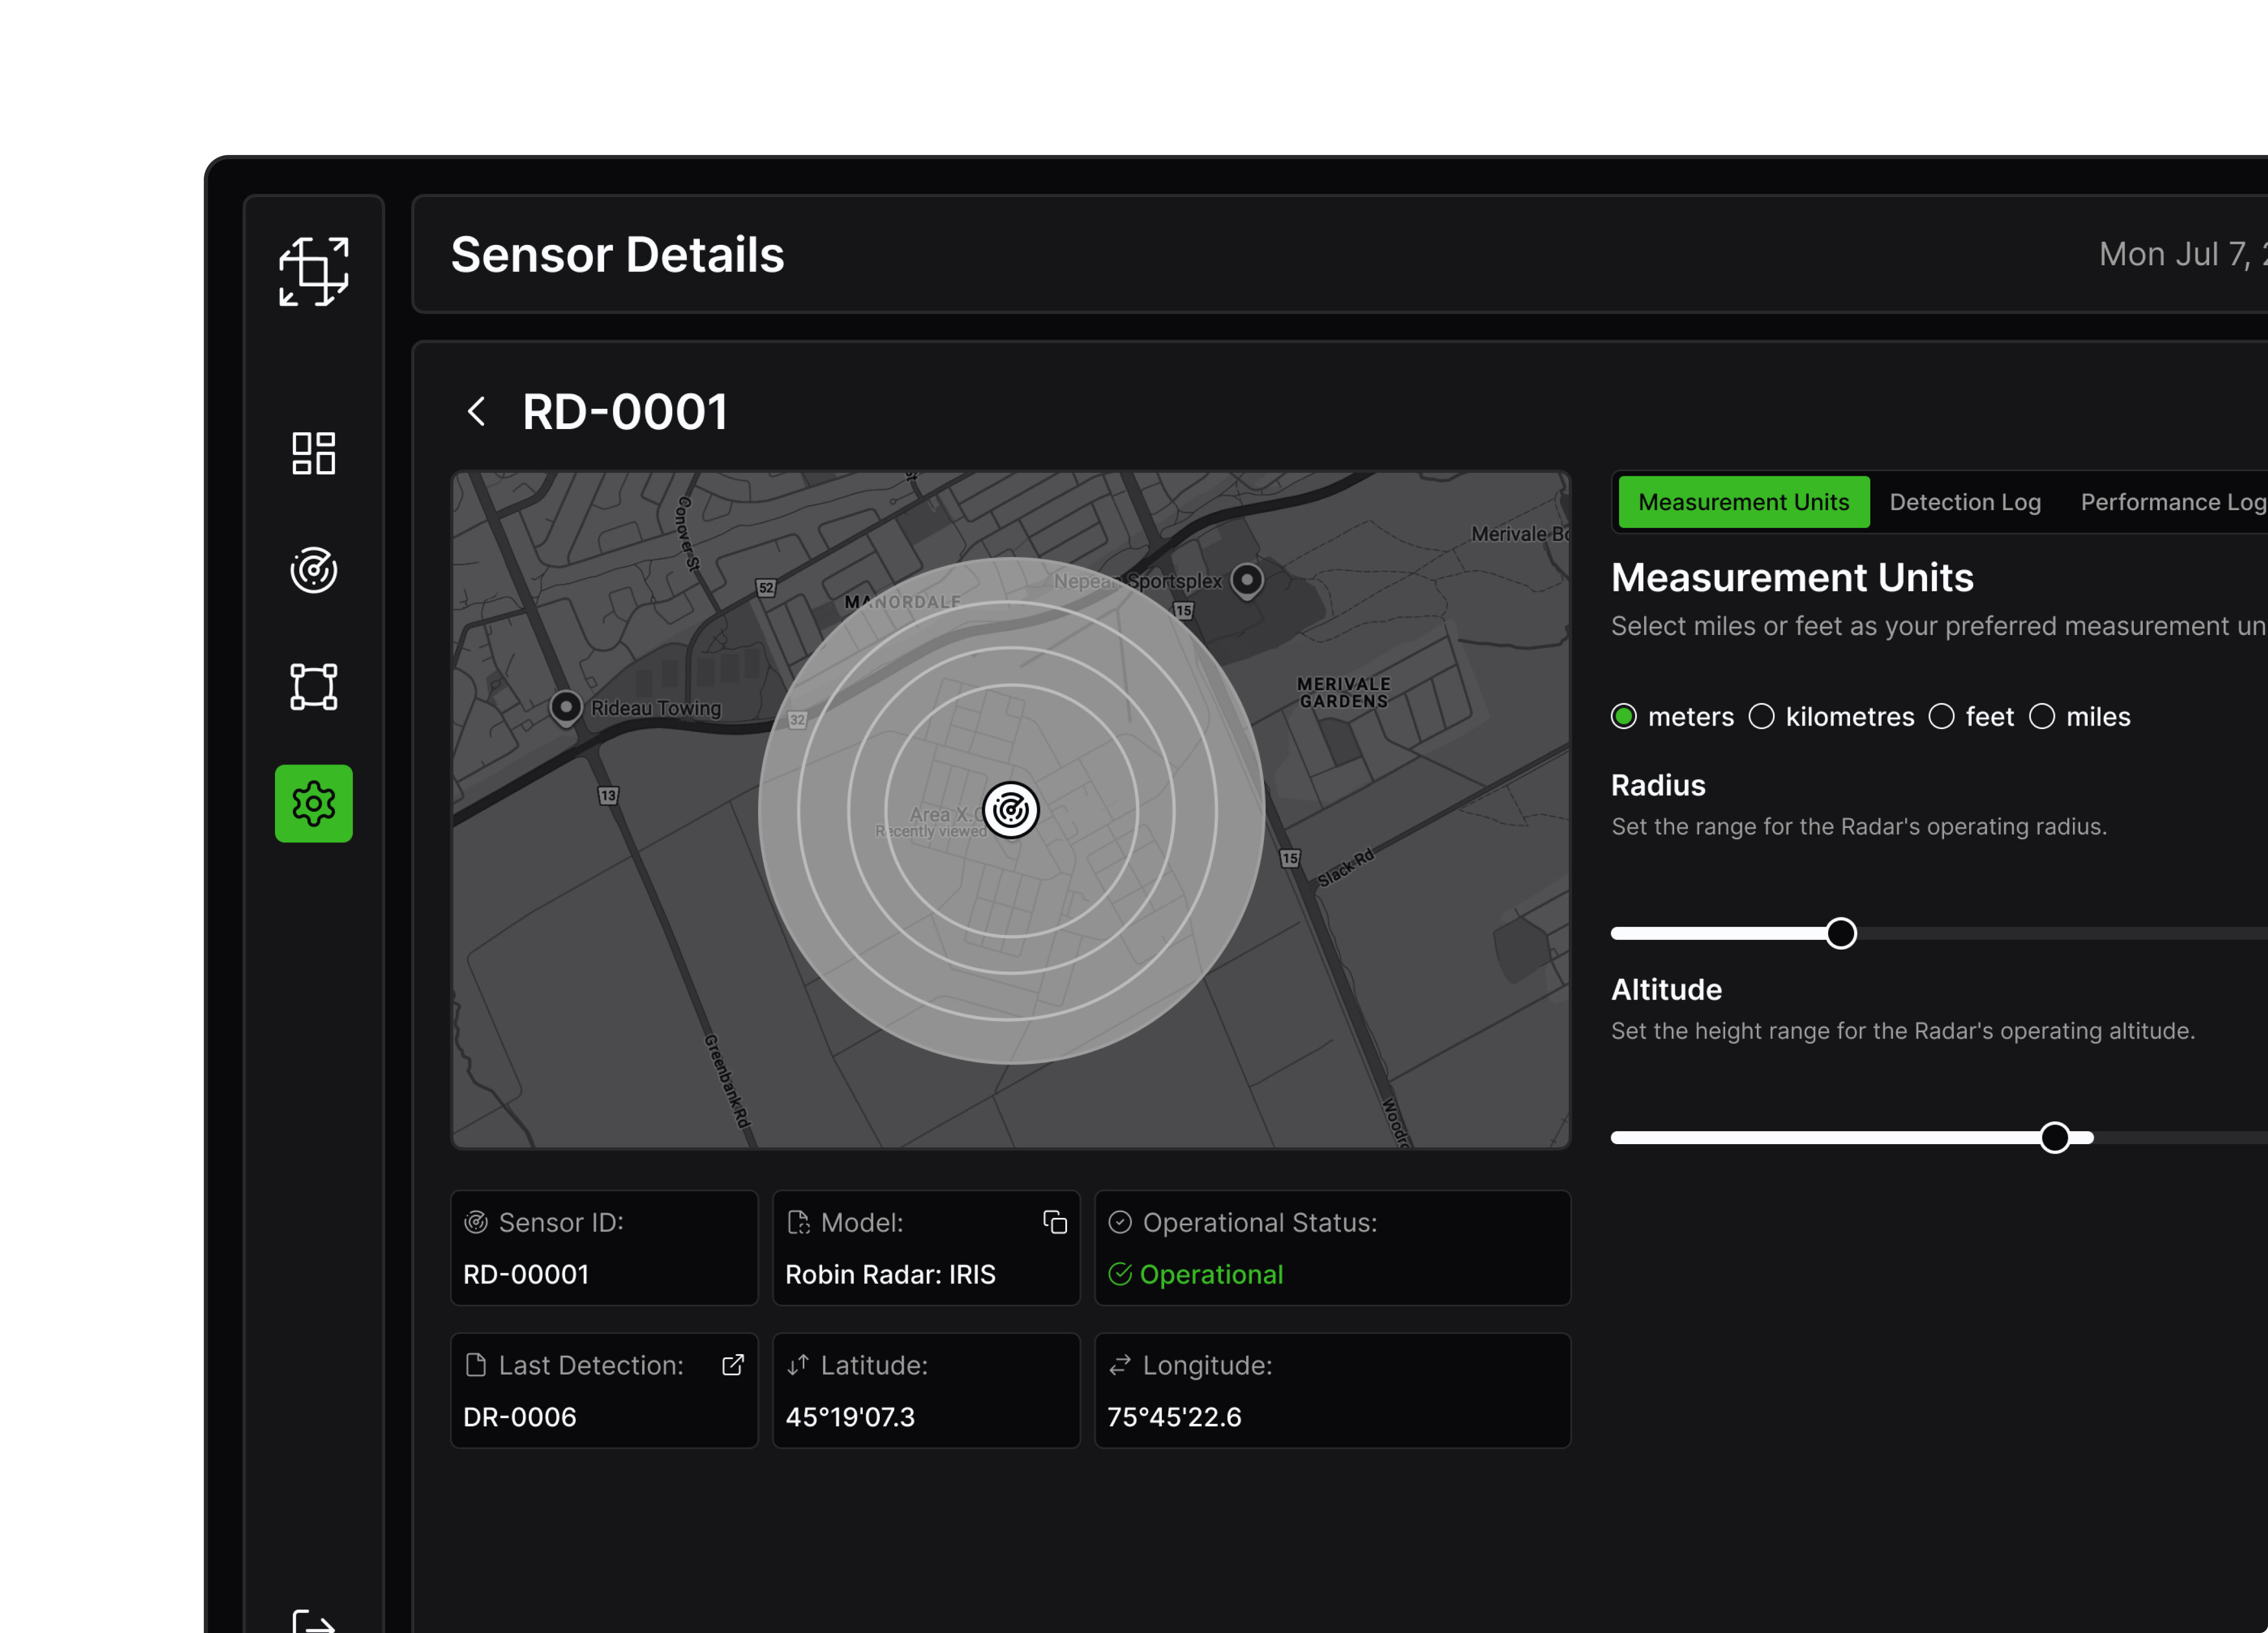Click the Nepean Sportsplex map label

(x=1138, y=581)
